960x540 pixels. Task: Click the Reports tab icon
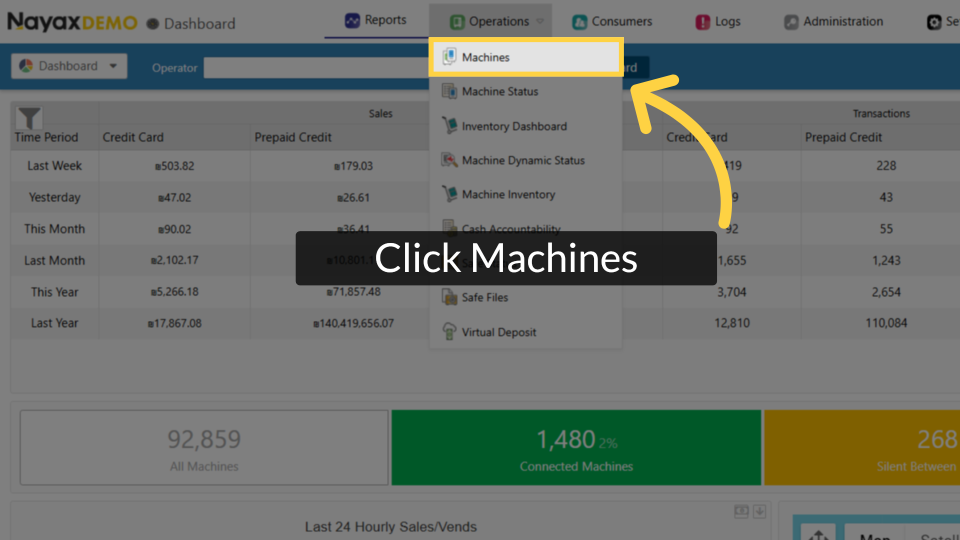[352, 21]
